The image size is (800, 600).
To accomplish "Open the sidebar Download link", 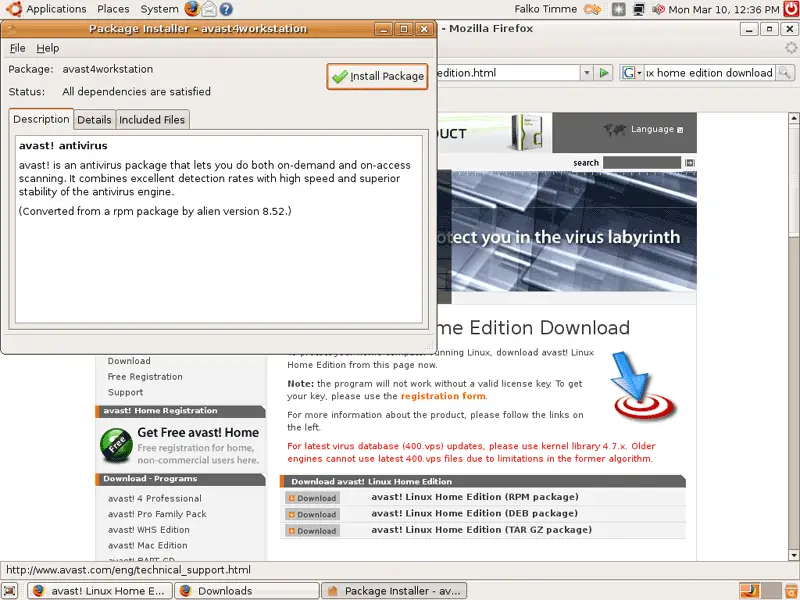I will [x=129, y=361].
